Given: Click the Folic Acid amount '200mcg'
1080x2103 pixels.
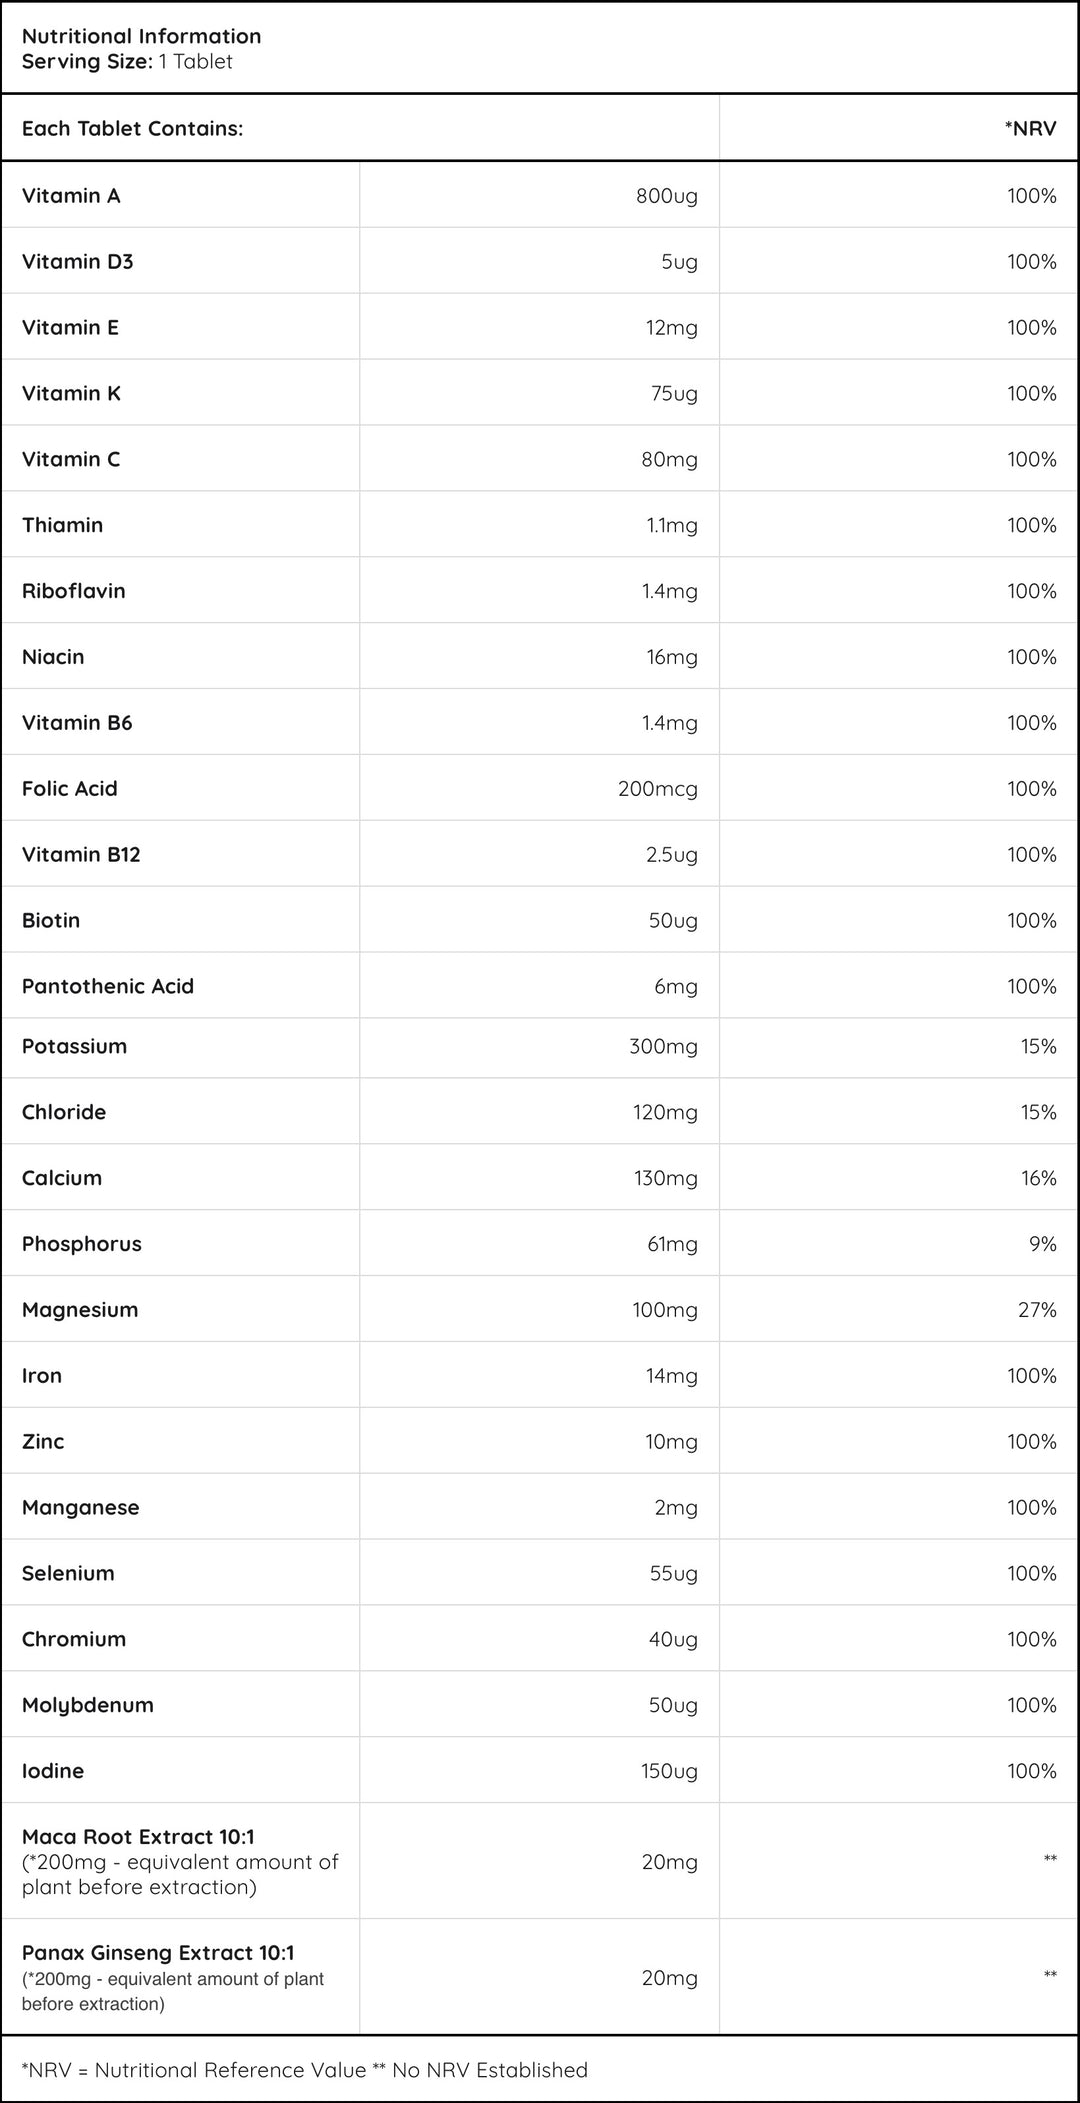Looking at the screenshot, I should (658, 789).
